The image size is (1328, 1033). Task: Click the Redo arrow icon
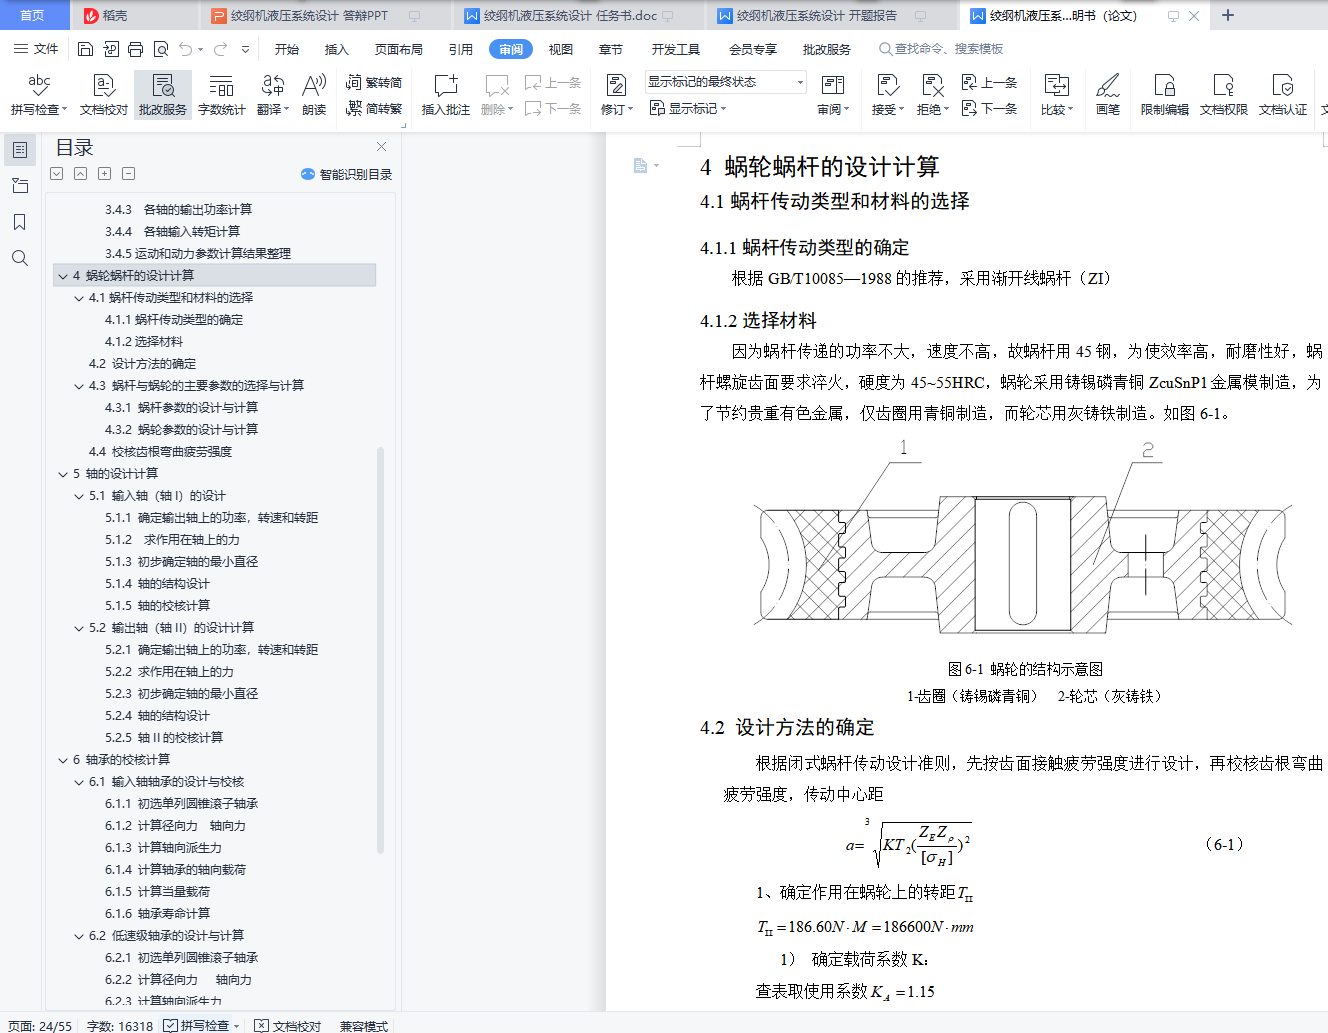220,49
